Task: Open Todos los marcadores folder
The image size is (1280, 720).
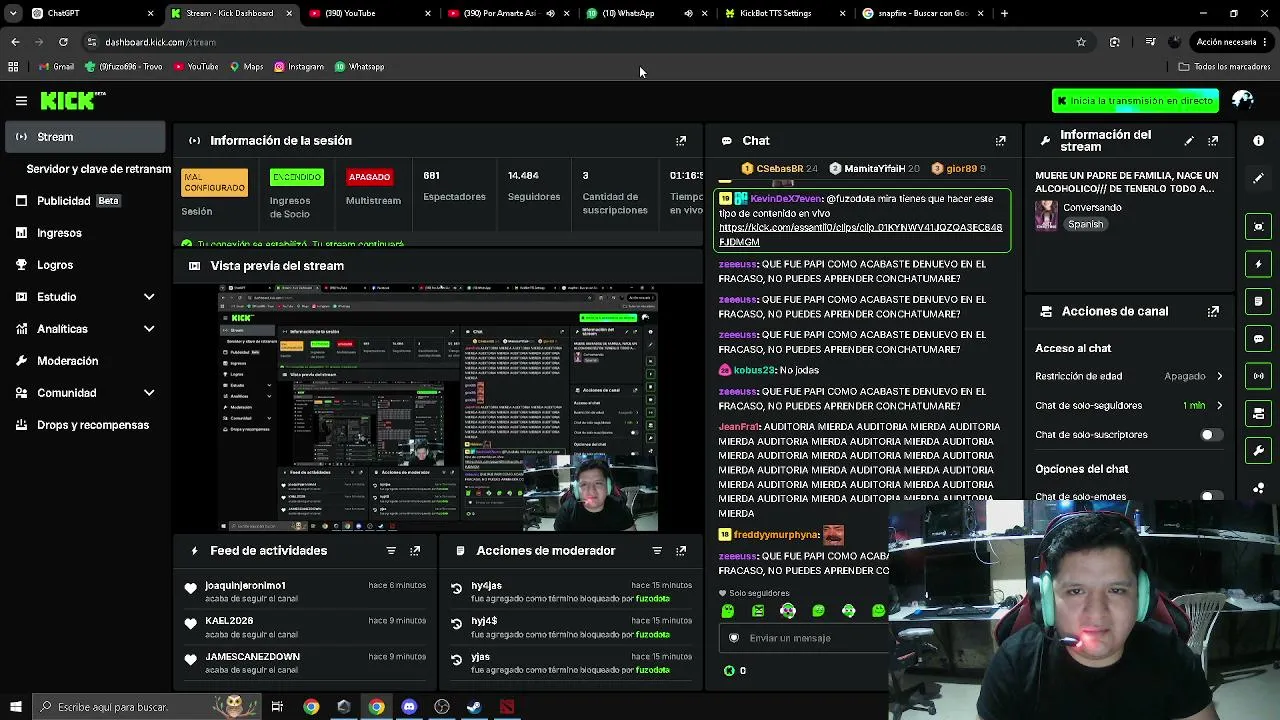Action: click(x=1224, y=67)
